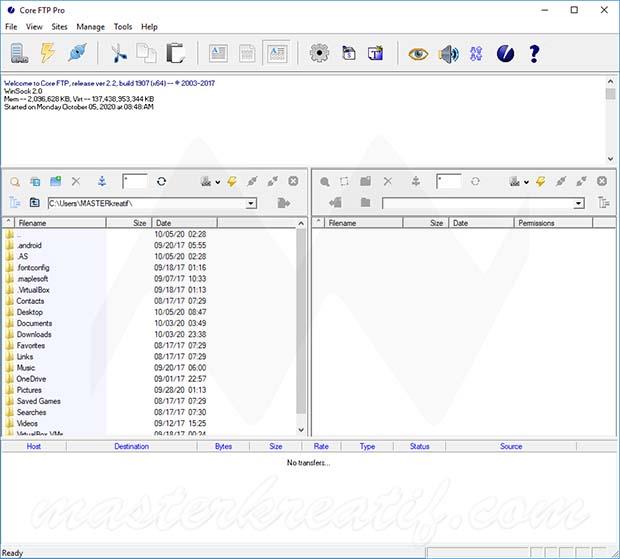Viewport: 620px width, 559px height.
Task: Click the Reconnect plug icon
Action: tap(77, 53)
